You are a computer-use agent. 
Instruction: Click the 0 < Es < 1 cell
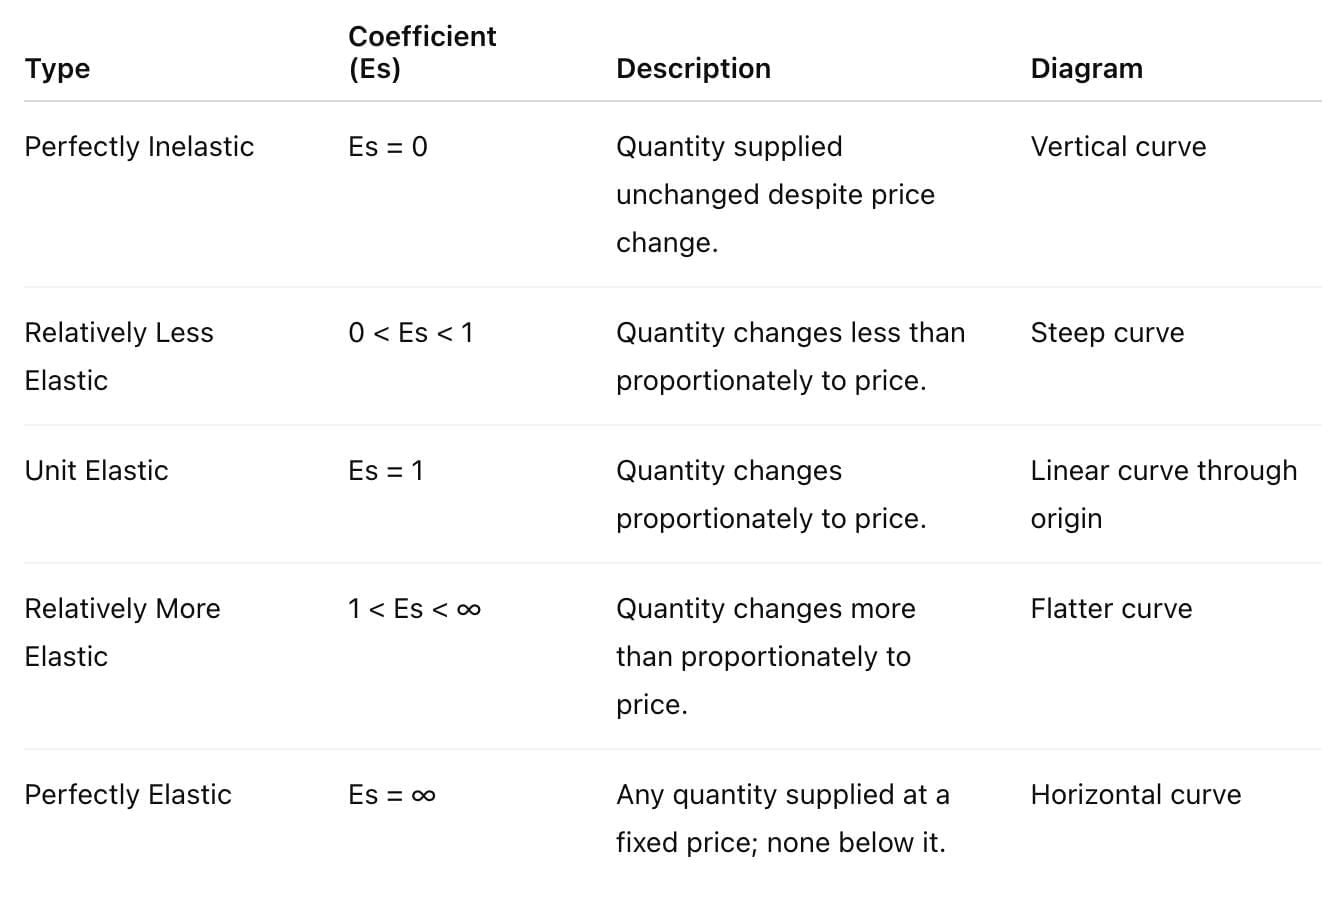click(x=410, y=332)
